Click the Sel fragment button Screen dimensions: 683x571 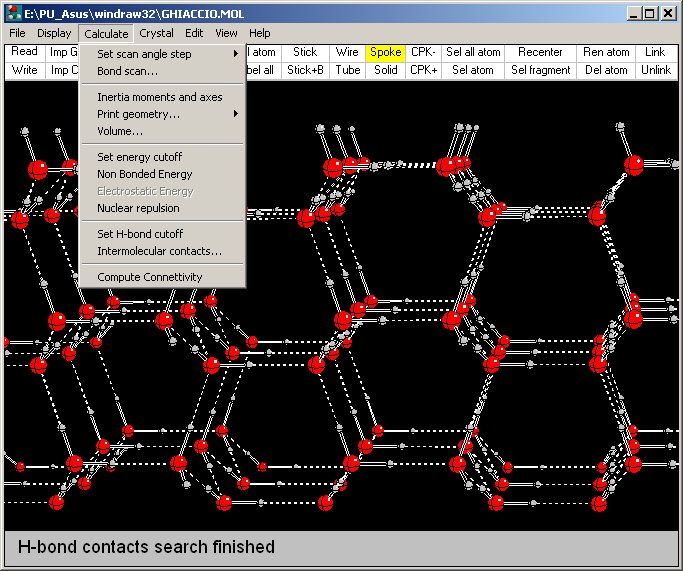(x=541, y=70)
